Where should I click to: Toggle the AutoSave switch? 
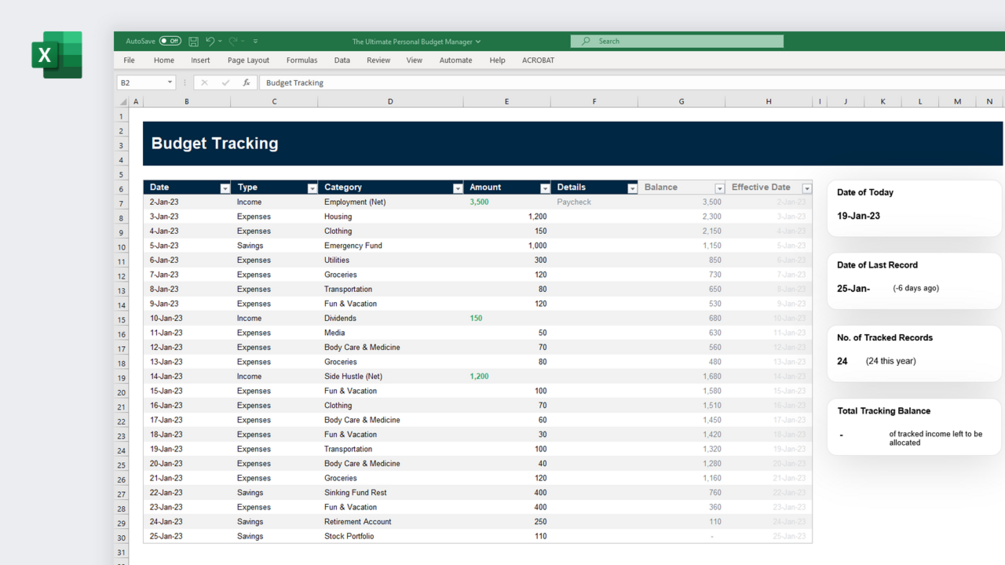170,41
